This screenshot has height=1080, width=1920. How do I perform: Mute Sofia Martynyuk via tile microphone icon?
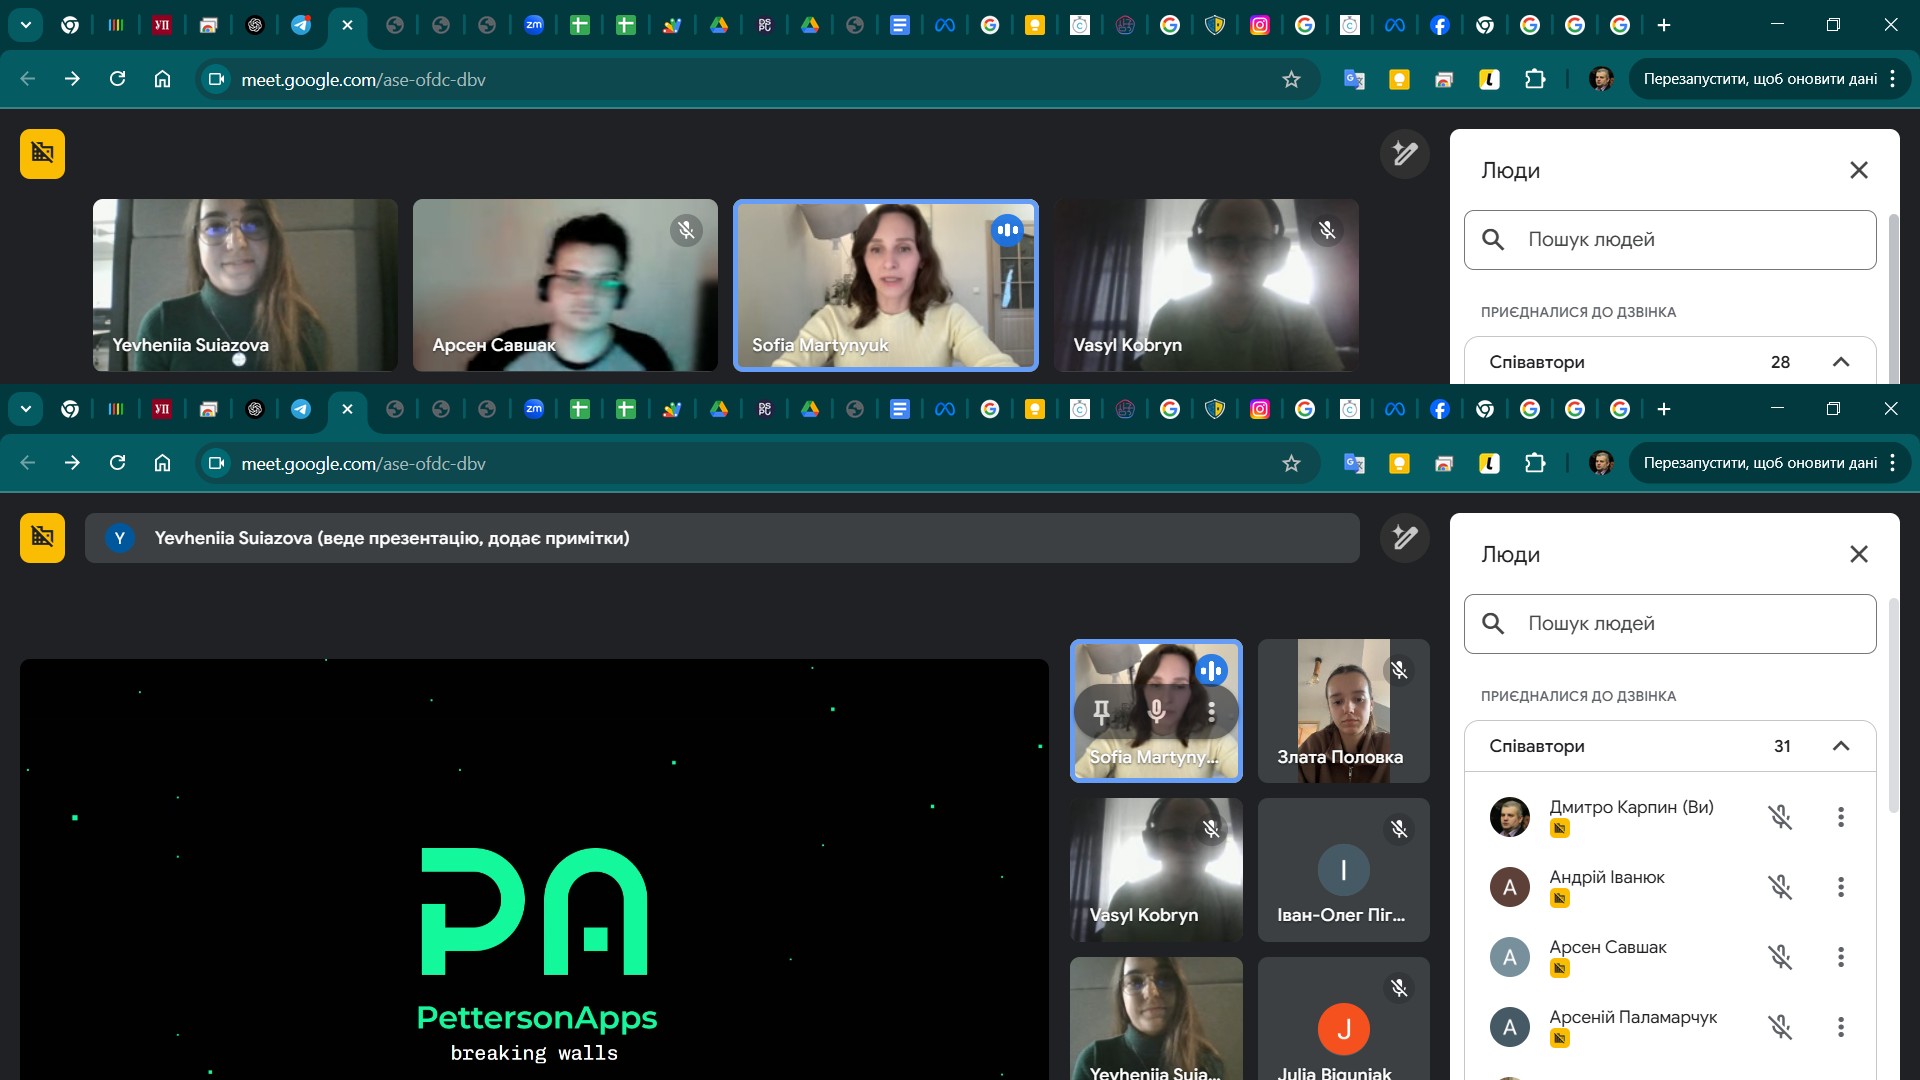1156,712
